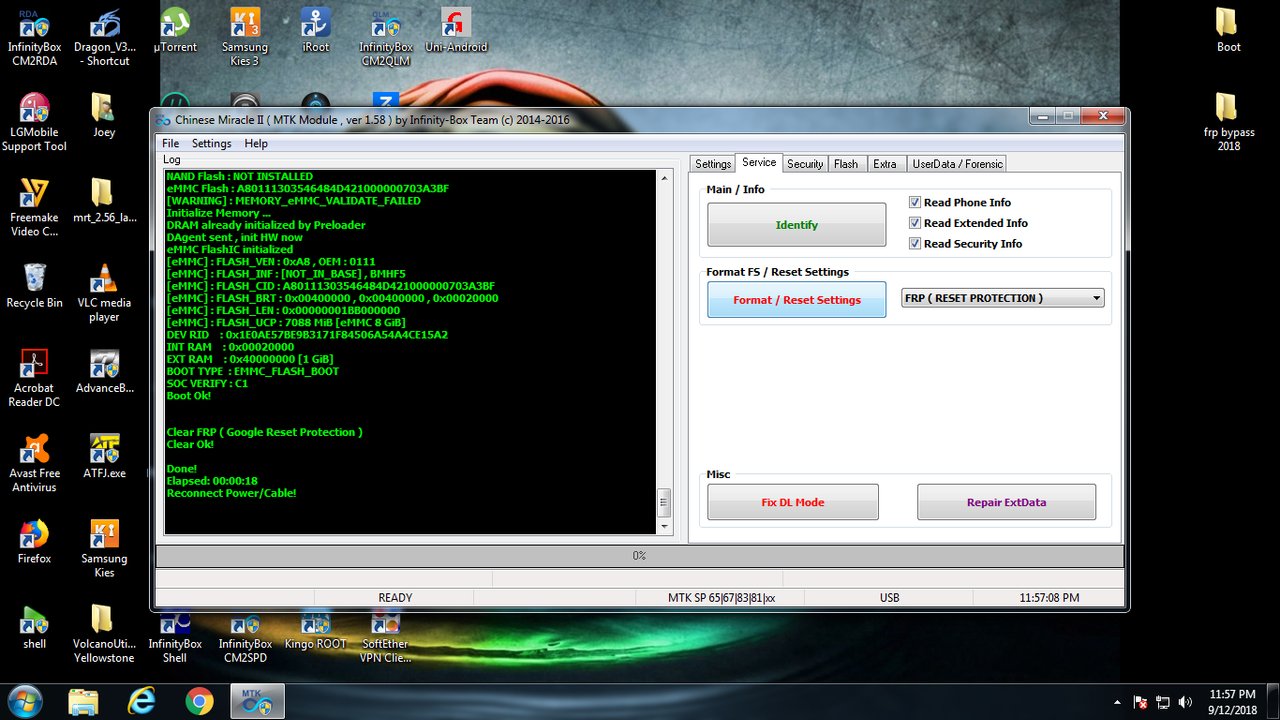Switch to the Settings tab
Image resolution: width=1280 pixels, height=720 pixels.
tap(713, 164)
